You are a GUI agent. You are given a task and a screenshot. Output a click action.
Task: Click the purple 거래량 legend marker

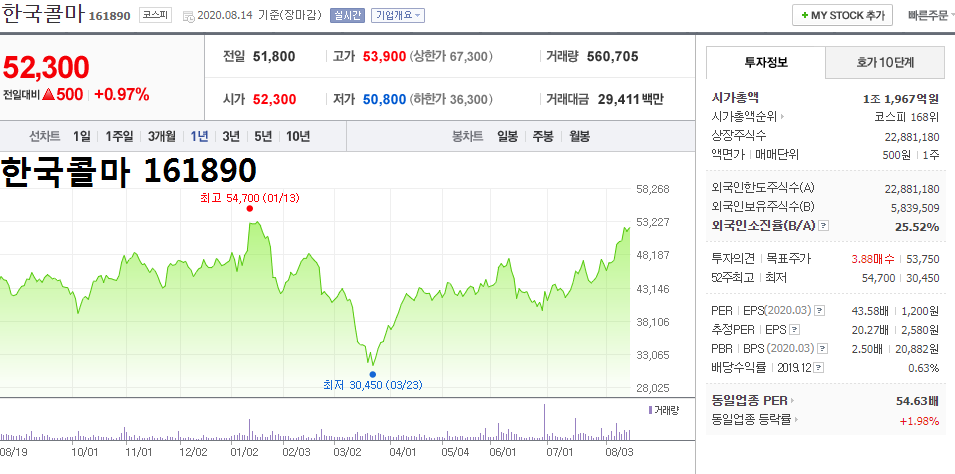650,410
